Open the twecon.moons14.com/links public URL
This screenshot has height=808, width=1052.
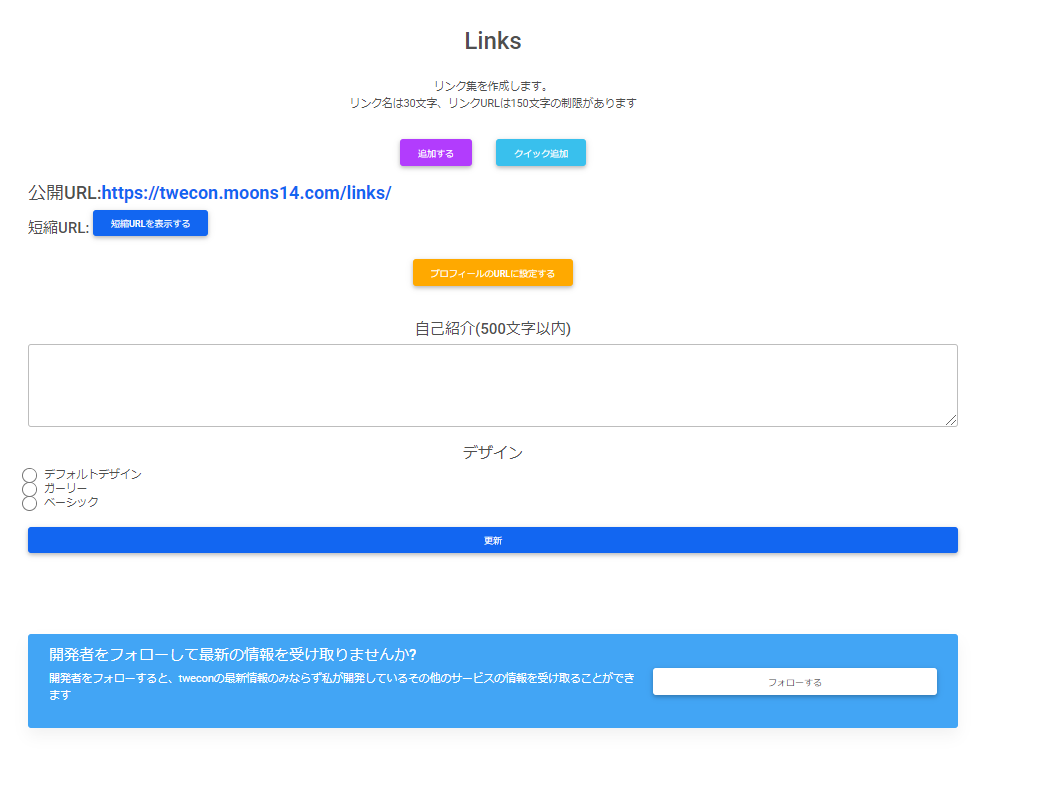246,193
